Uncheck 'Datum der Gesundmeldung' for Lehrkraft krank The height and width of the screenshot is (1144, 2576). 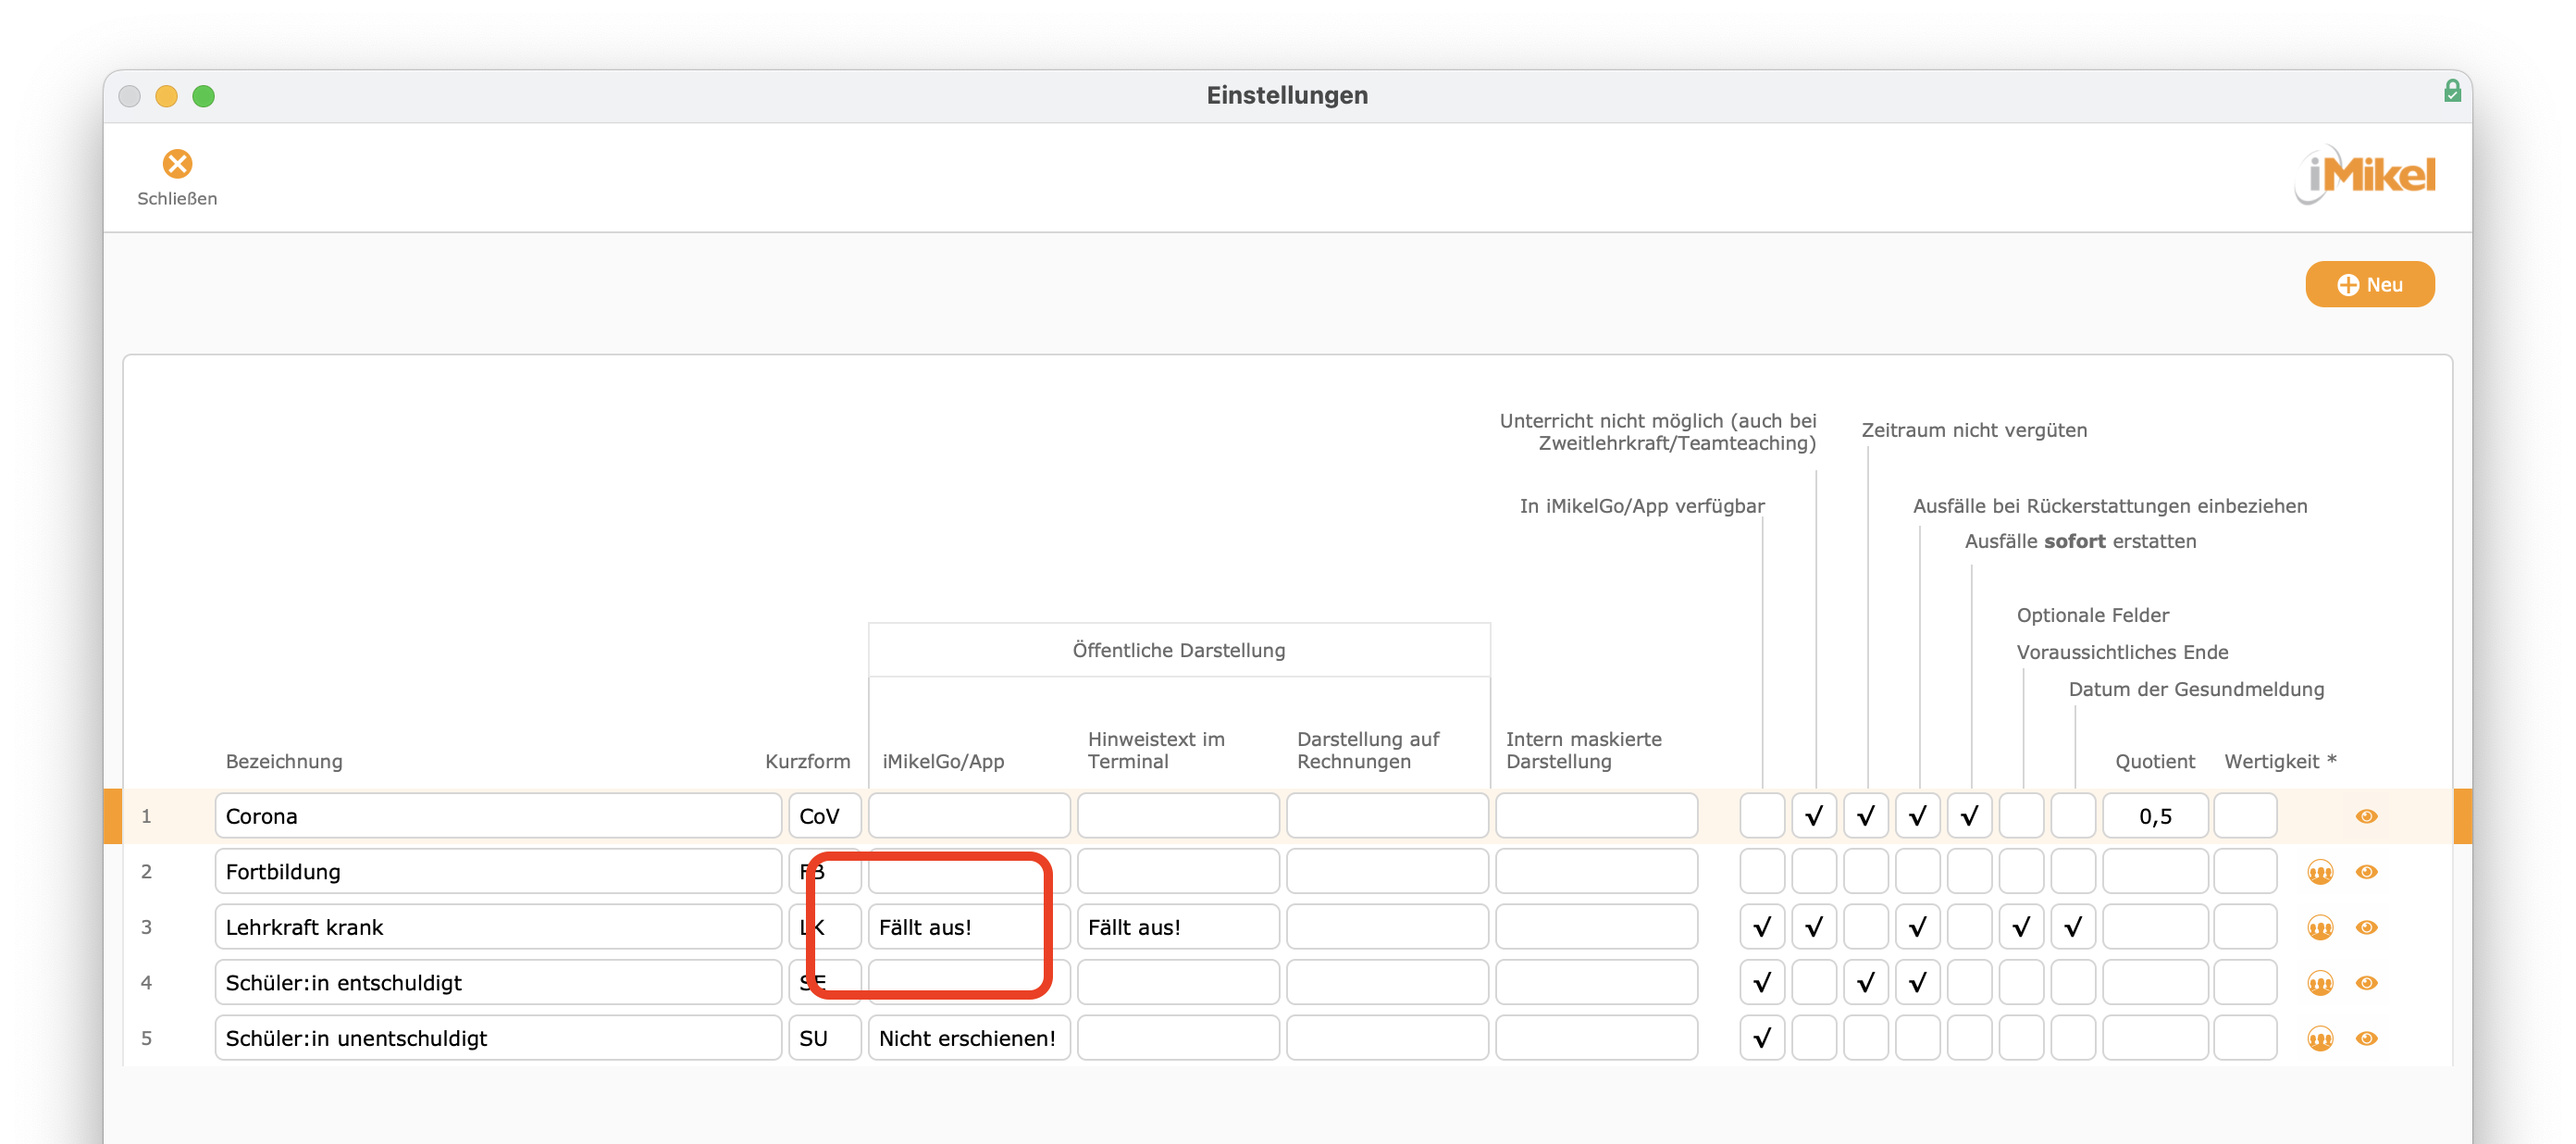coord(2074,927)
